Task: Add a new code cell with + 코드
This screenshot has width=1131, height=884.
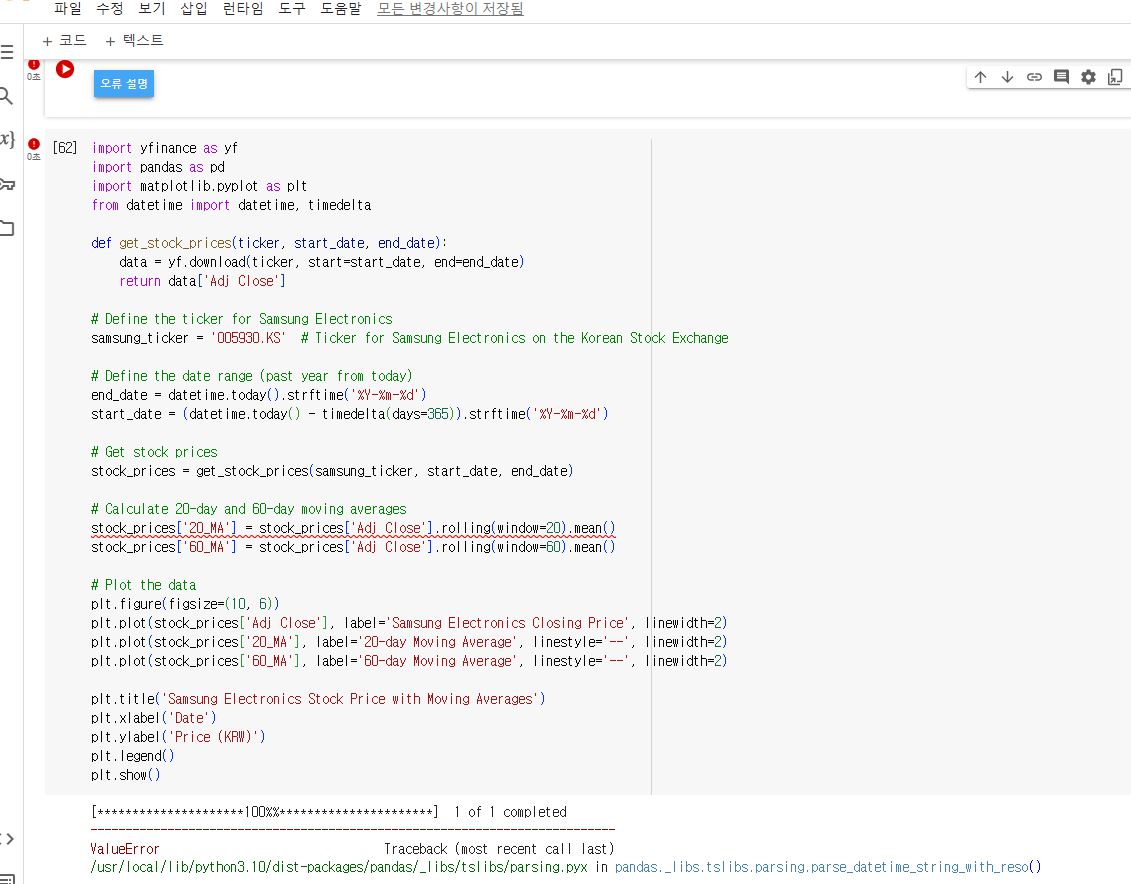Action: pos(65,40)
